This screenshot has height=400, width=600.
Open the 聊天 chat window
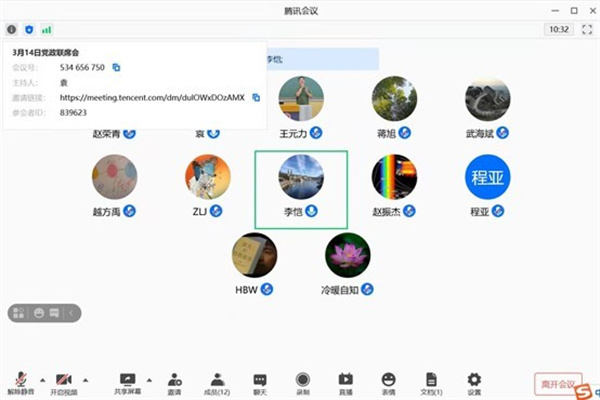(x=260, y=381)
